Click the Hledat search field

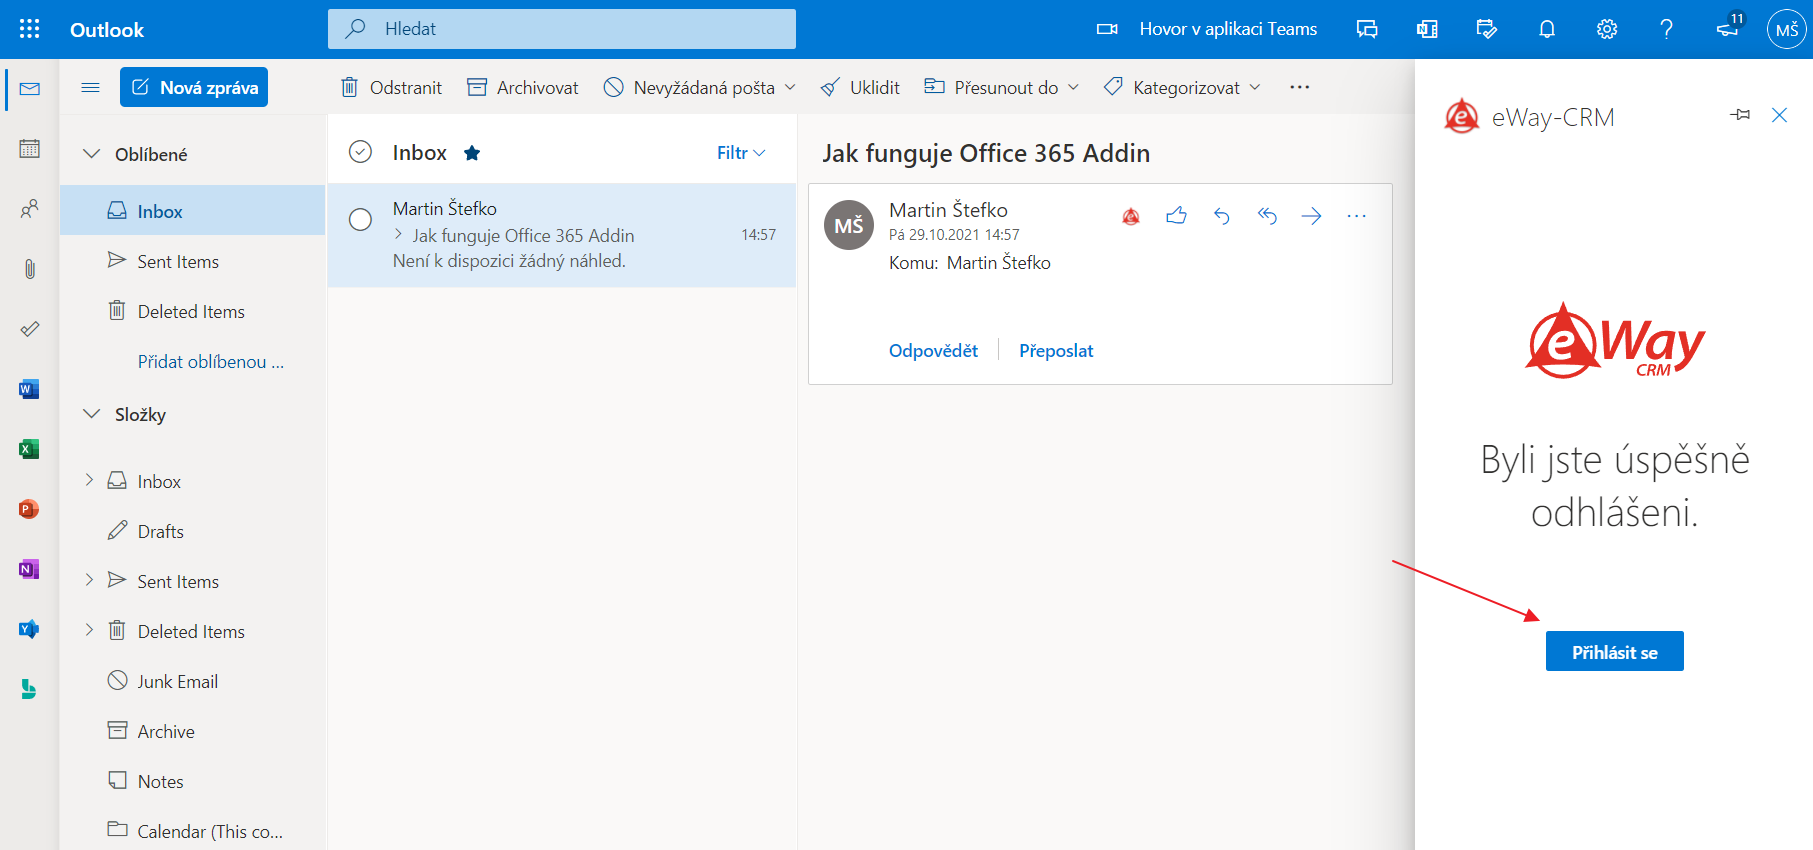point(562,29)
